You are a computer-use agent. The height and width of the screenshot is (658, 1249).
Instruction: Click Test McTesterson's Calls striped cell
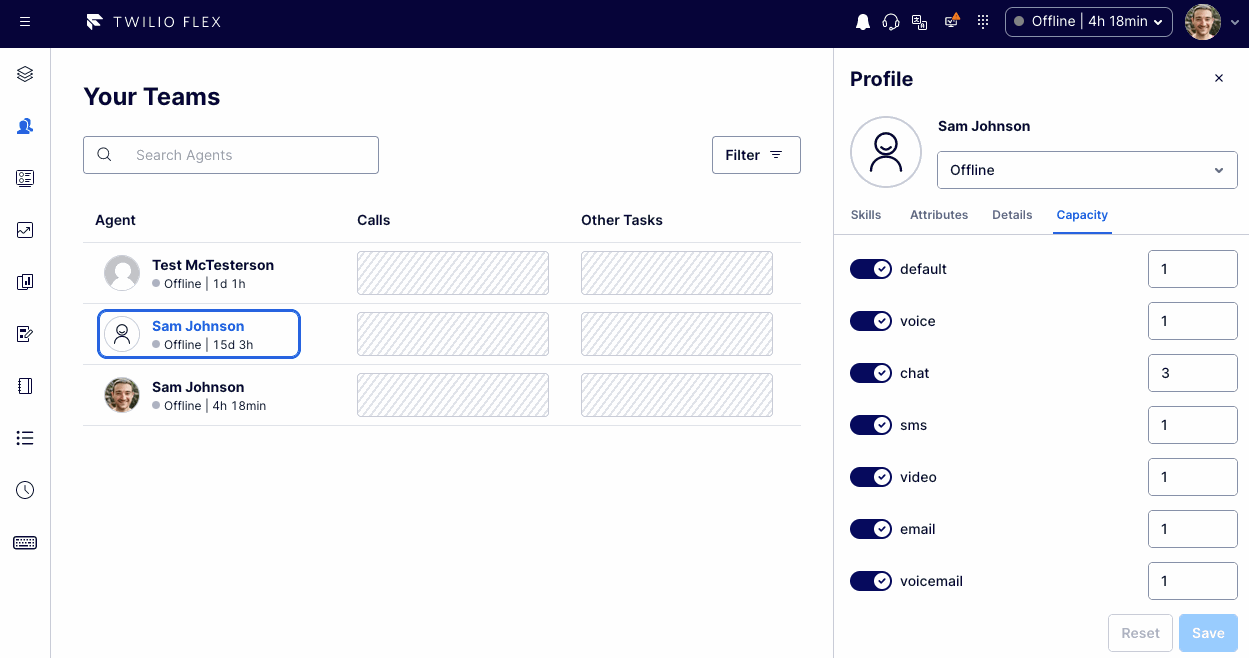point(453,273)
